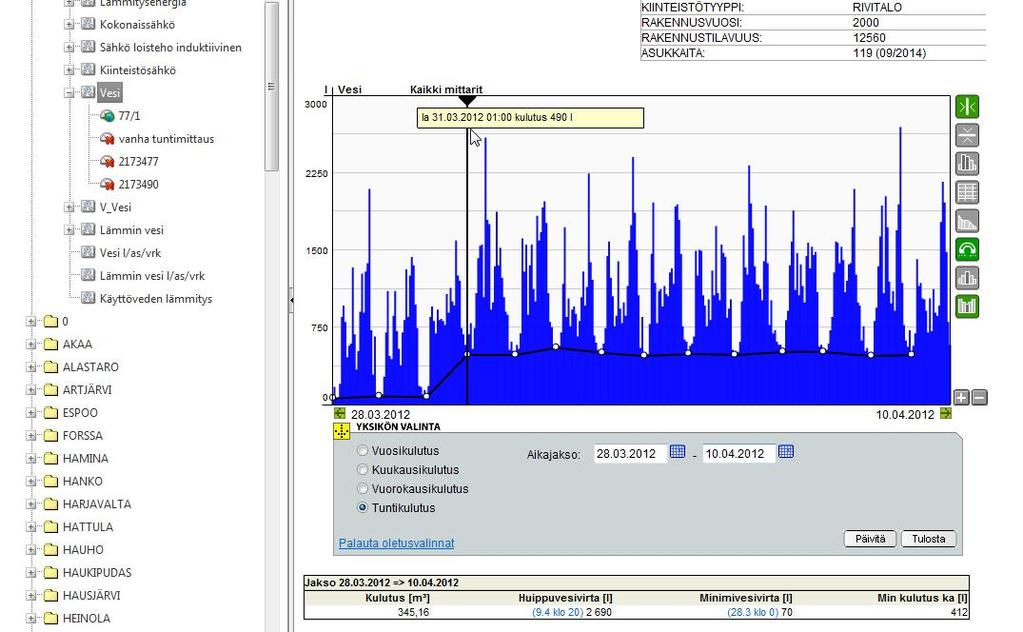1023x632 pixels.
Task: Open Vesi l/as/vrk report
Action: 130,252
